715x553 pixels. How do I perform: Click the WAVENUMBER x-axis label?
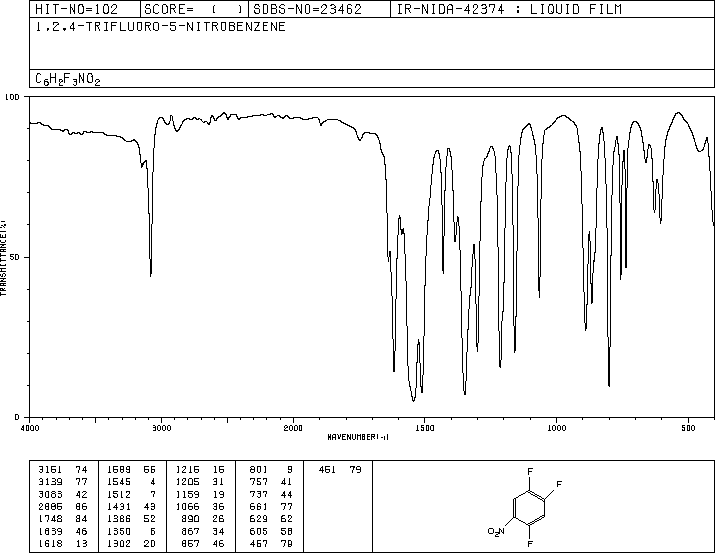pos(358,437)
